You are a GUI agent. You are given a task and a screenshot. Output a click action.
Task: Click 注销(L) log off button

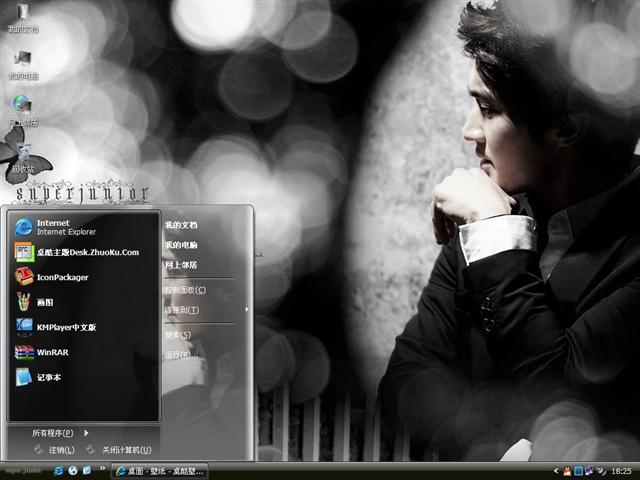tap(54, 450)
